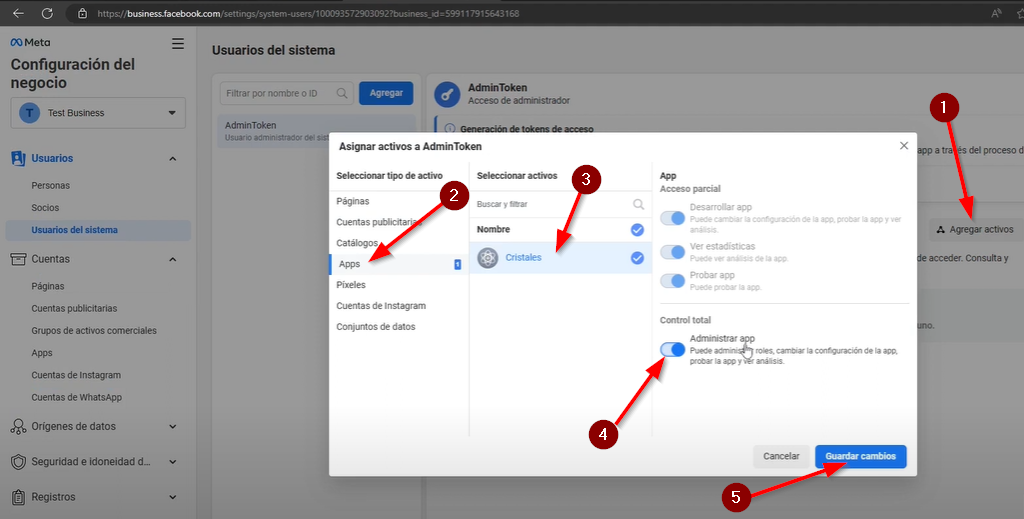Viewport: 1024px width, 519px height.
Task: Collapse sidebar with the hamburger menu icon
Action: (178, 44)
